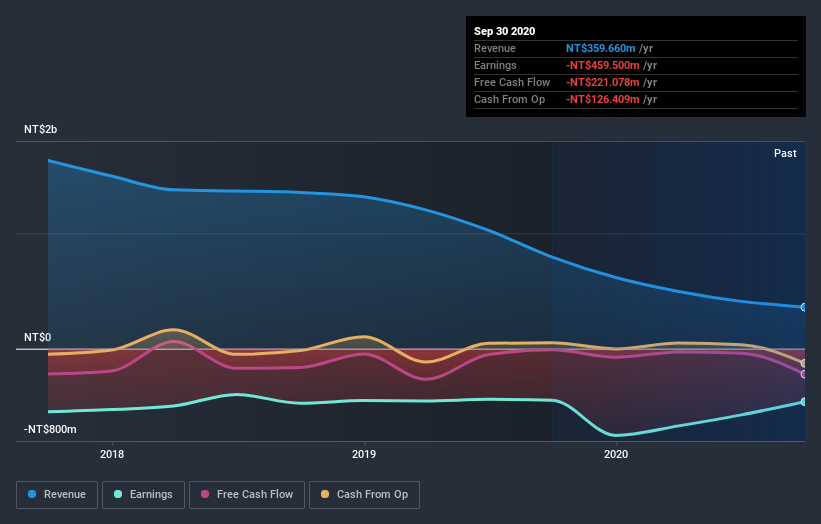Click the Cash From Op label in the tooltip
The height and width of the screenshot is (524, 821).
pos(509,99)
